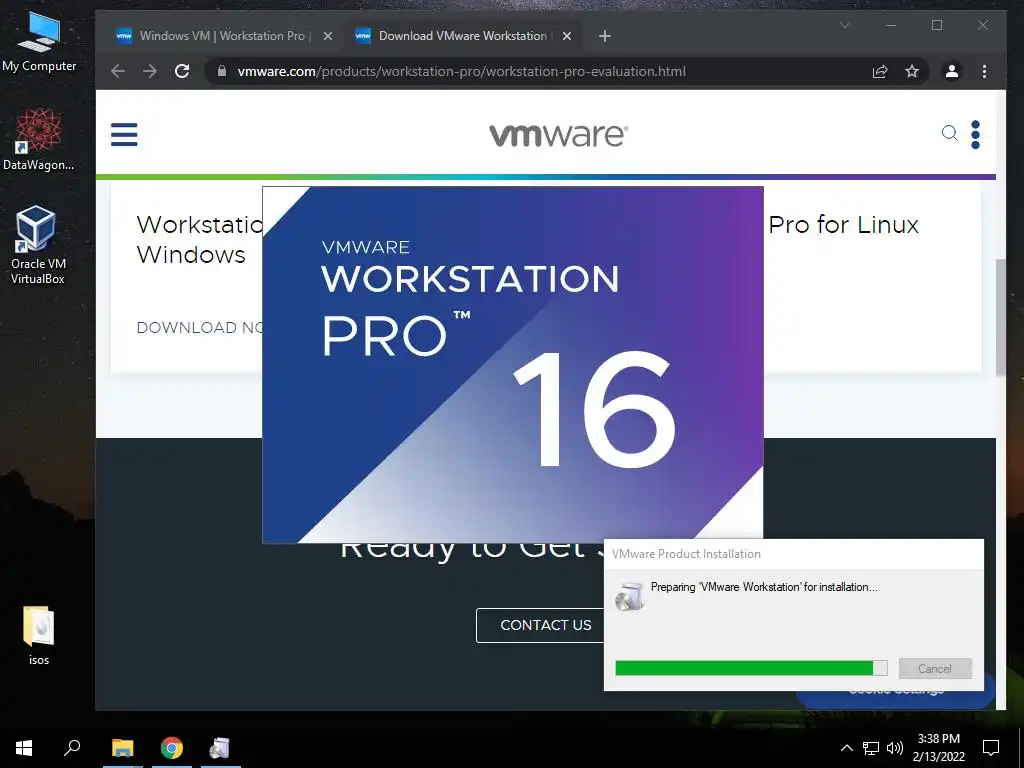Click the address bar URL
The width and height of the screenshot is (1024, 768).
pos(461,71)
